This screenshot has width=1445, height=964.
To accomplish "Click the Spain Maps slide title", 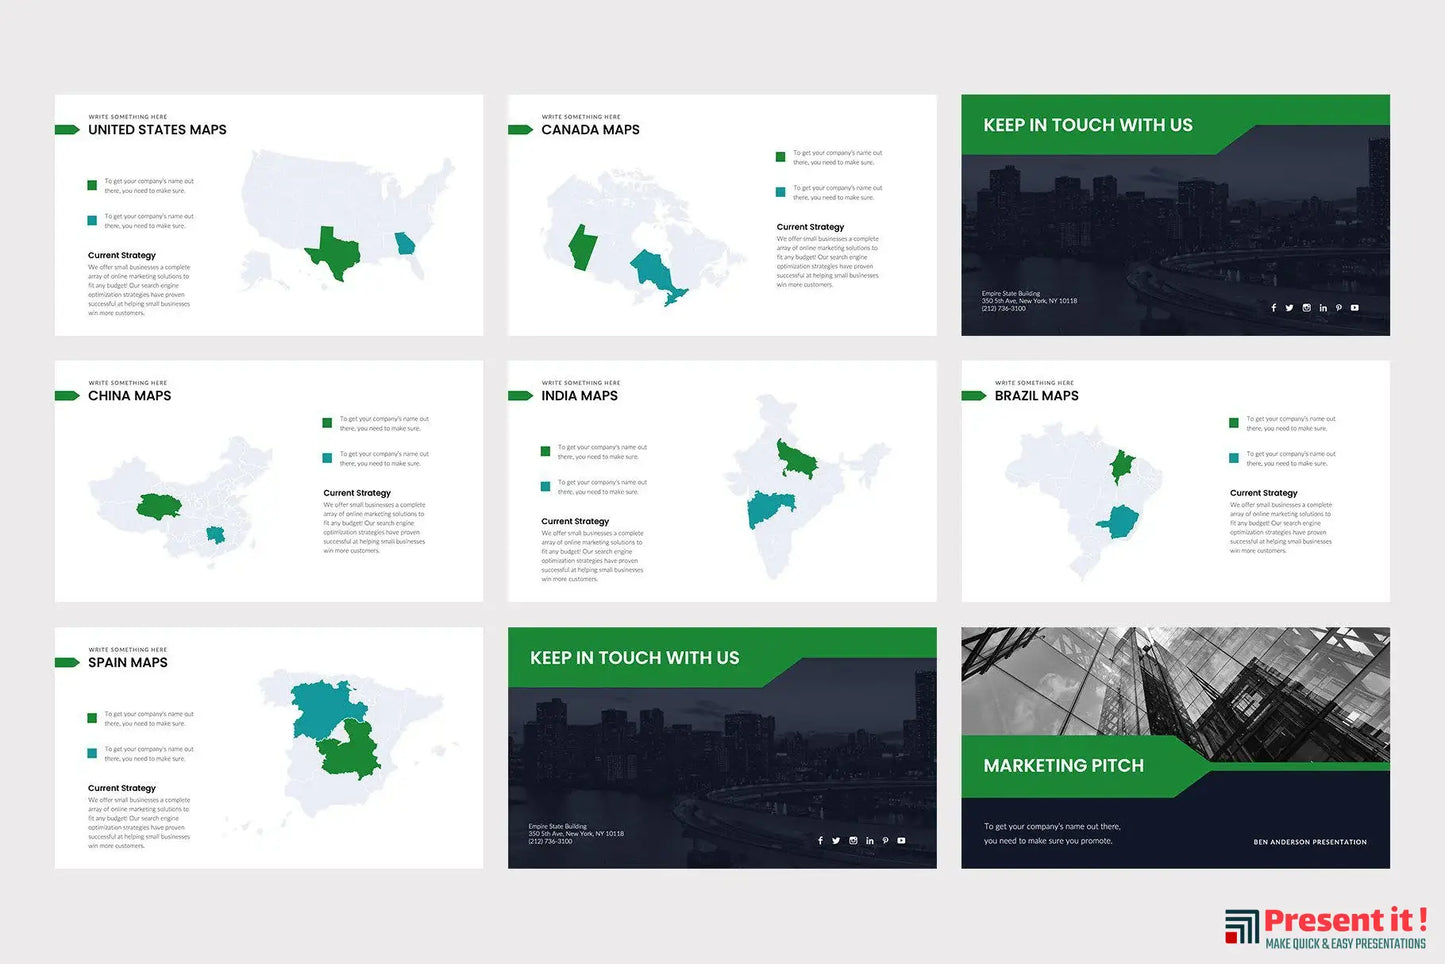I will click(127, 663).
